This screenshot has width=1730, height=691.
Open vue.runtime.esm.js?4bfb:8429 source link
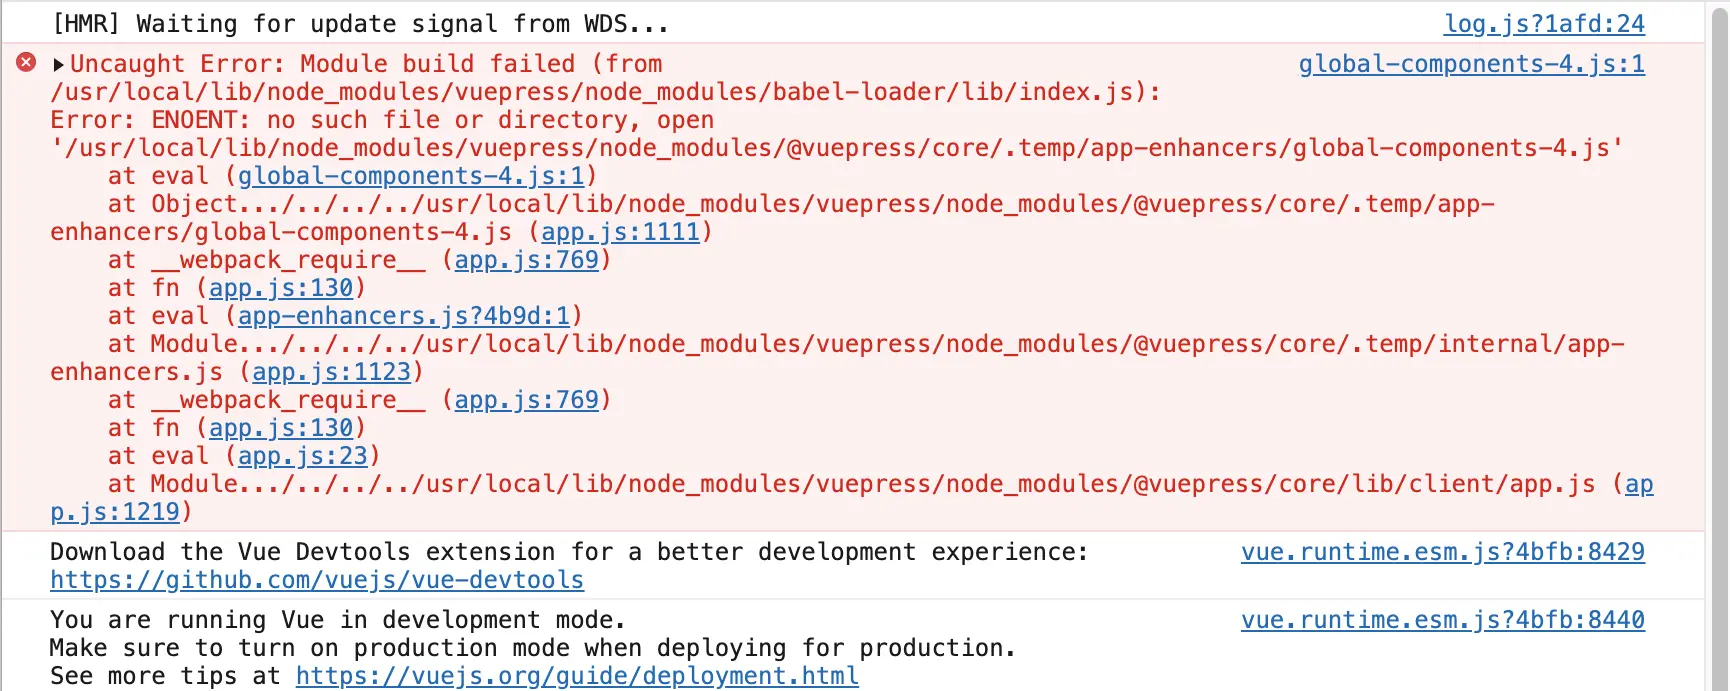1442,552
